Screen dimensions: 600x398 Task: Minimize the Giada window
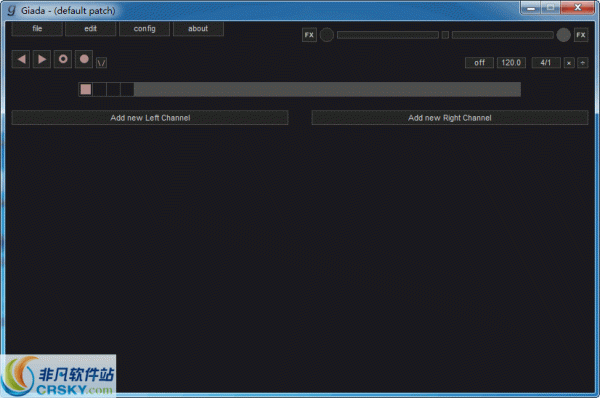point(530,8)
